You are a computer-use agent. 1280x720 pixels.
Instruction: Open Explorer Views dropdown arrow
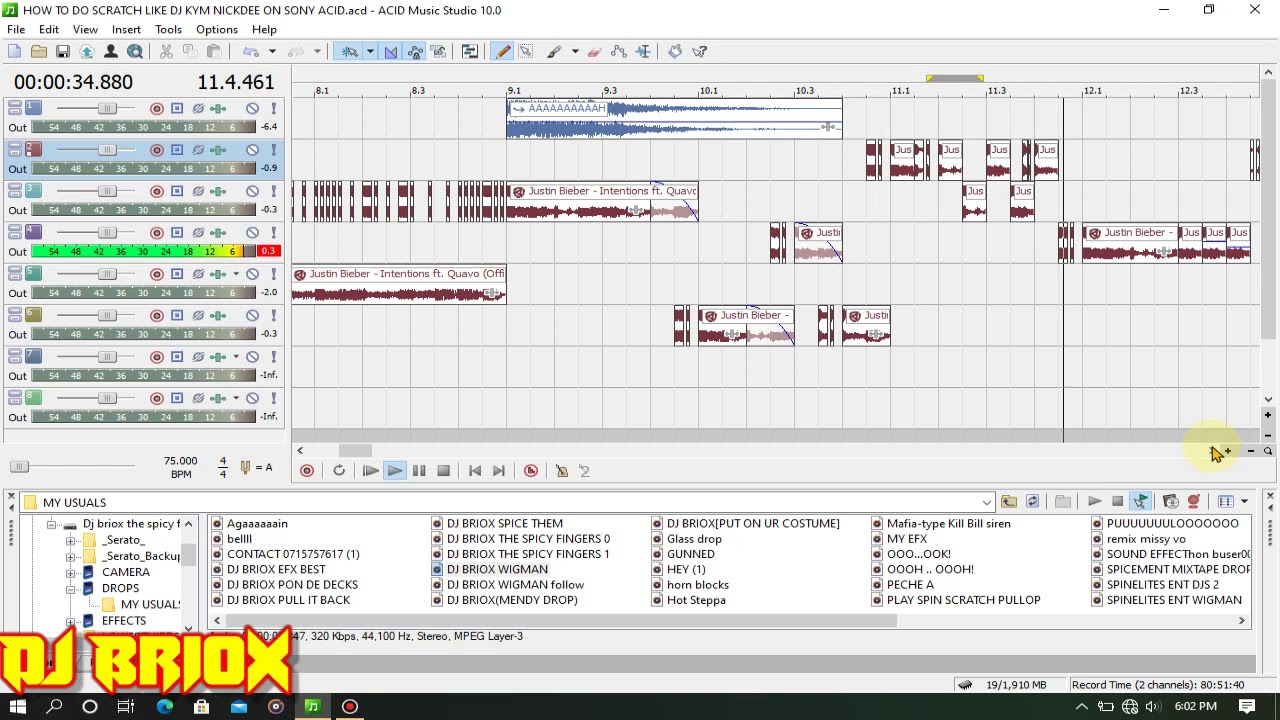(1244, 502)
